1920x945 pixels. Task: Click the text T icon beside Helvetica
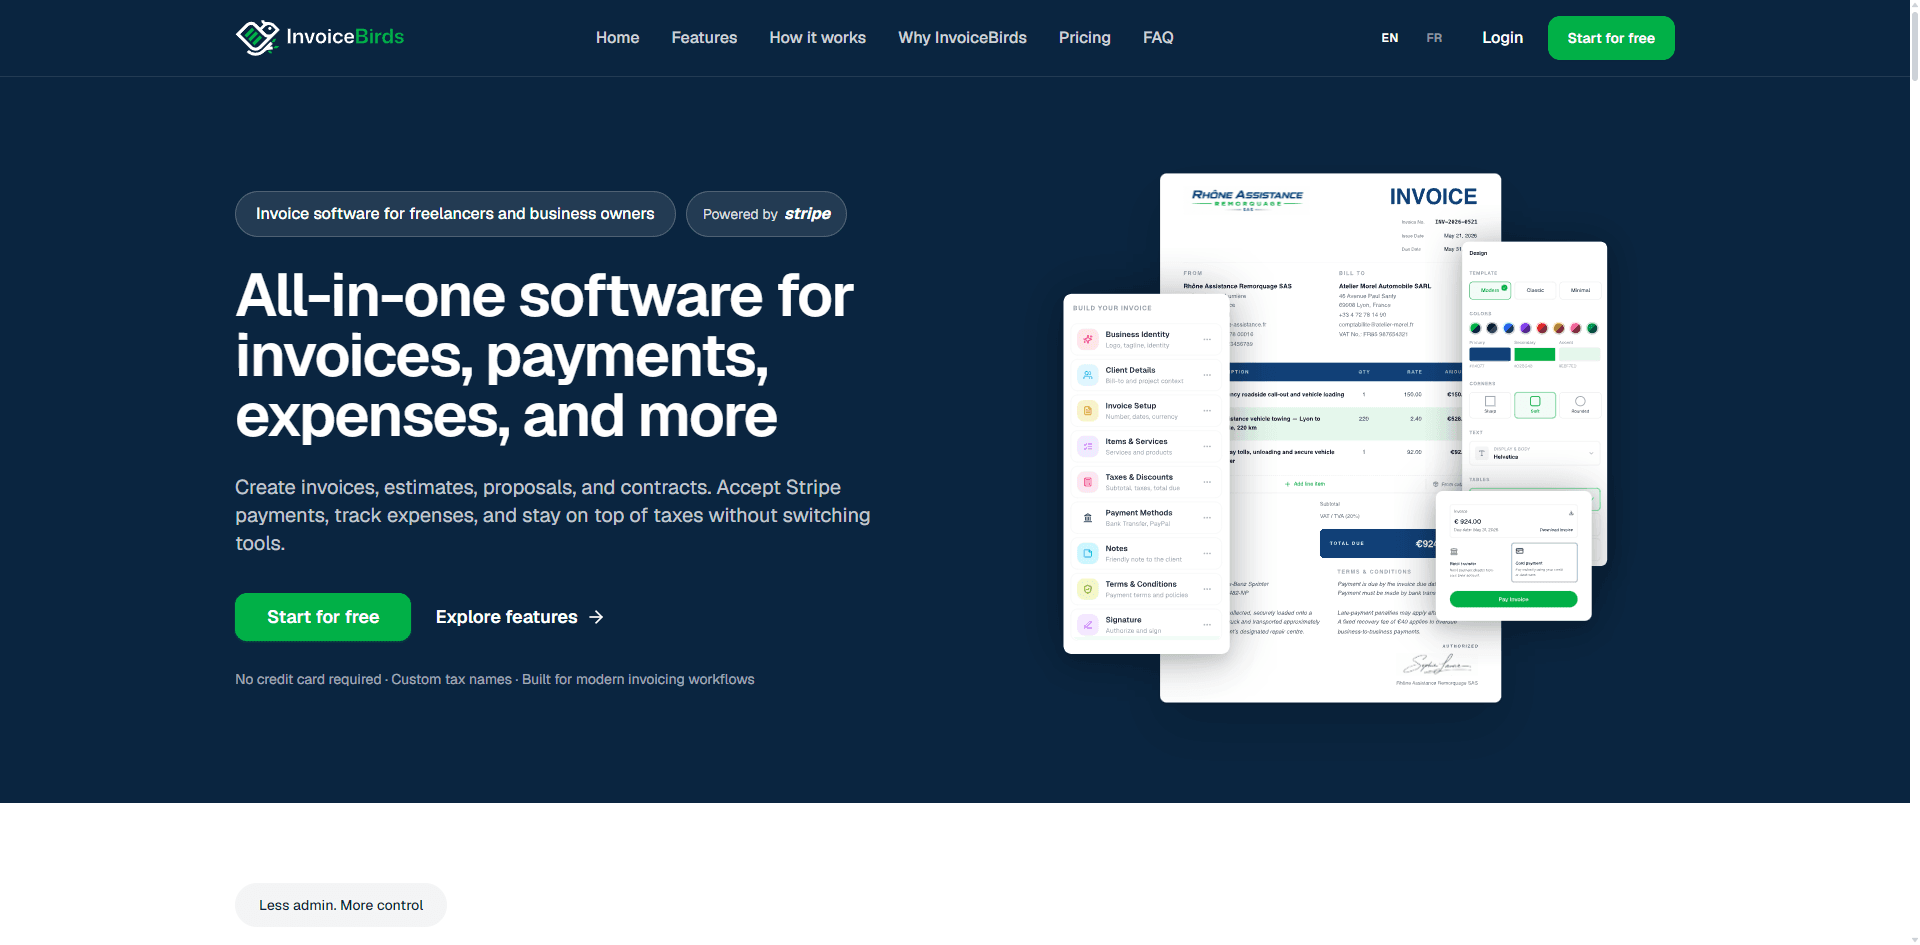(x=1482, y=453)
